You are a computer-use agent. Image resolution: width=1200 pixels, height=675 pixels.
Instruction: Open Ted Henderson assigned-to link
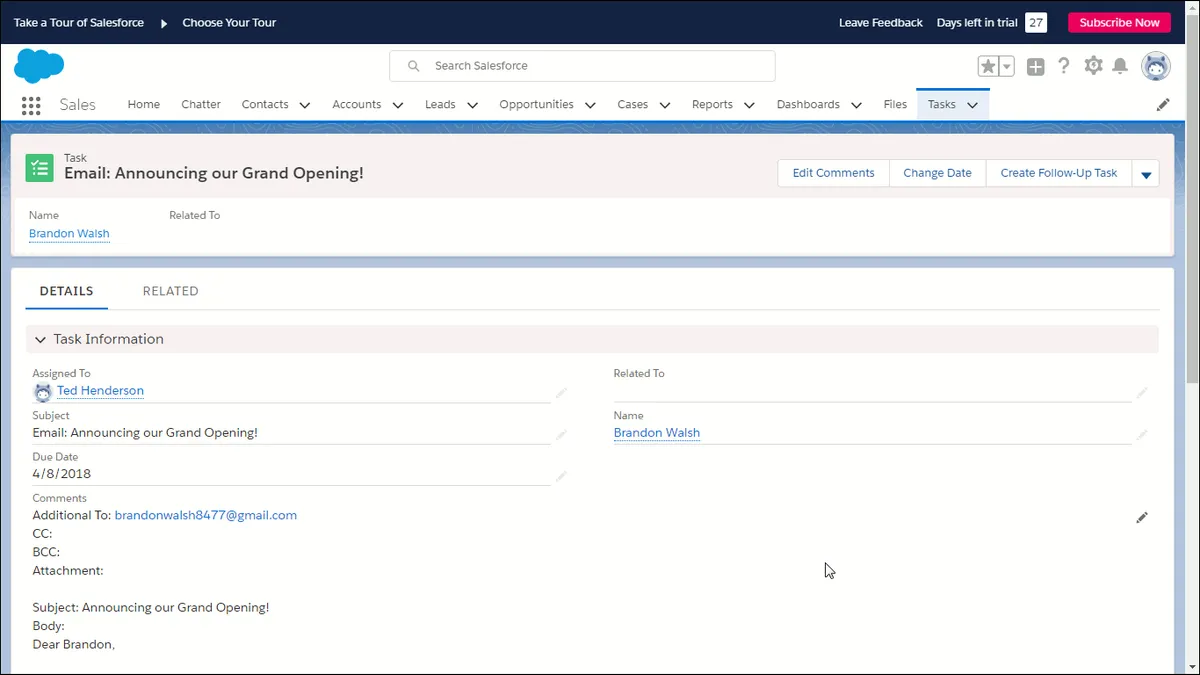(100, 391)
